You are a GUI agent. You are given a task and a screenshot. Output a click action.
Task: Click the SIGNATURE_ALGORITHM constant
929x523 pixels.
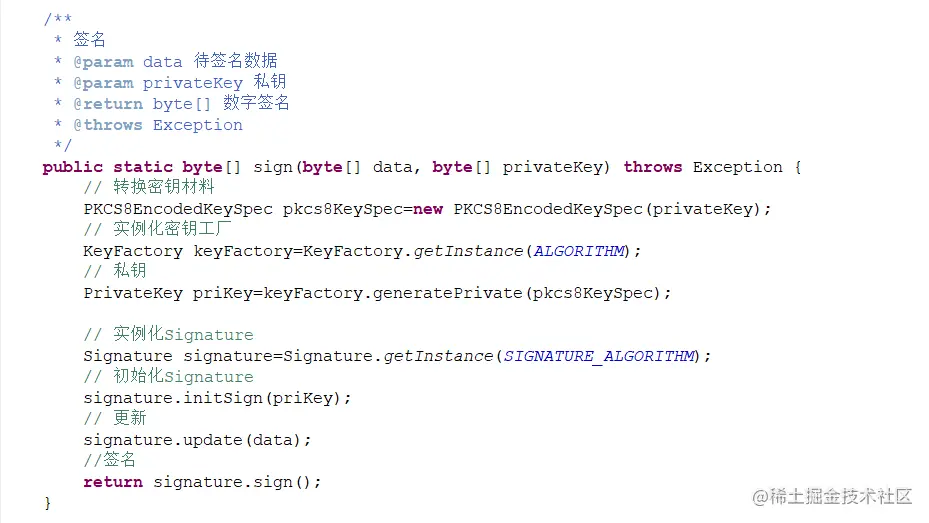coord(598,356)
